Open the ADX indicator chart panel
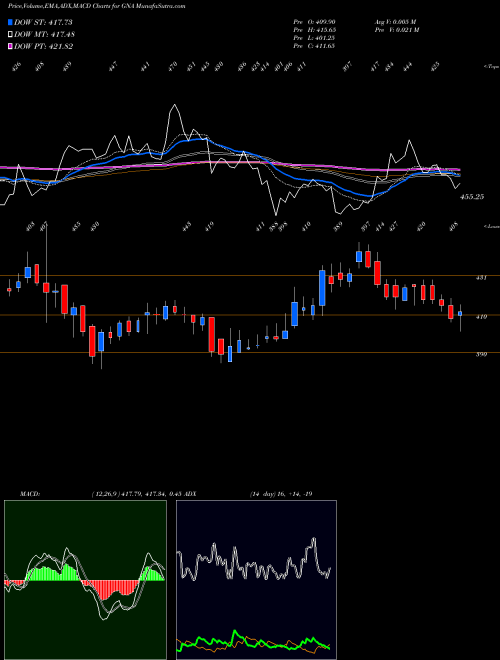 click(256, 580)
